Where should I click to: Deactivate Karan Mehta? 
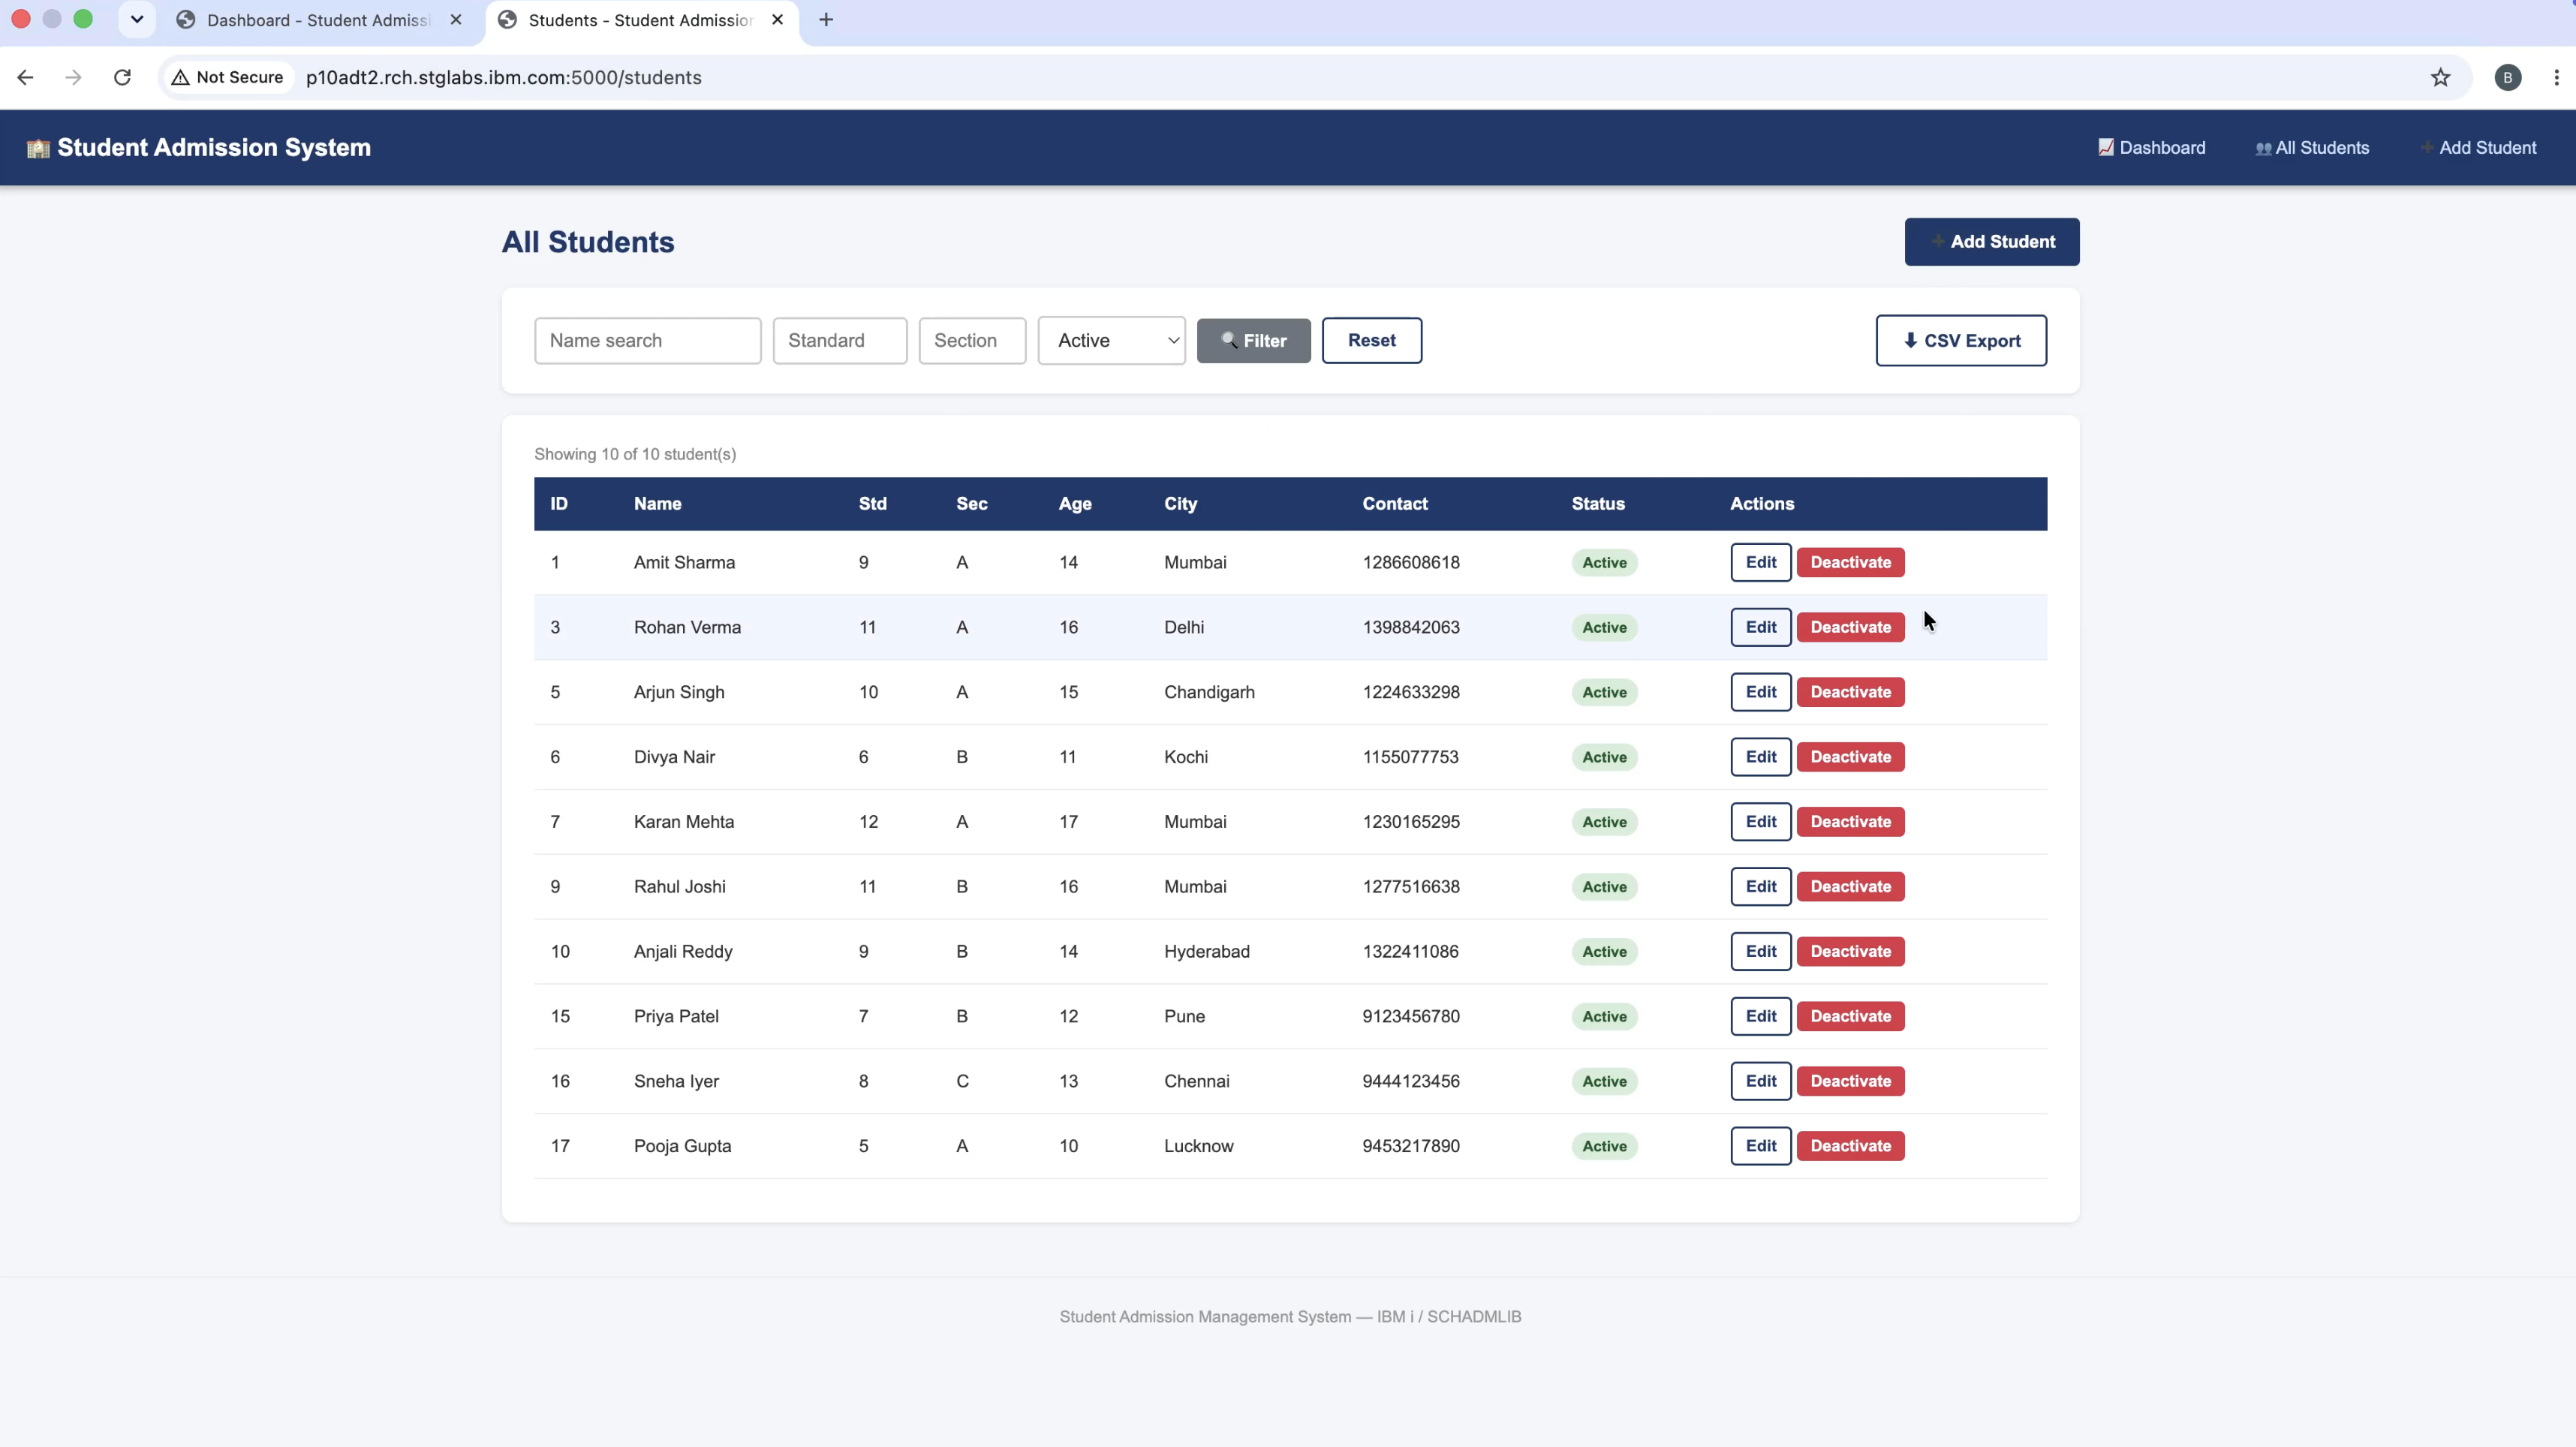pos(1850,822)
